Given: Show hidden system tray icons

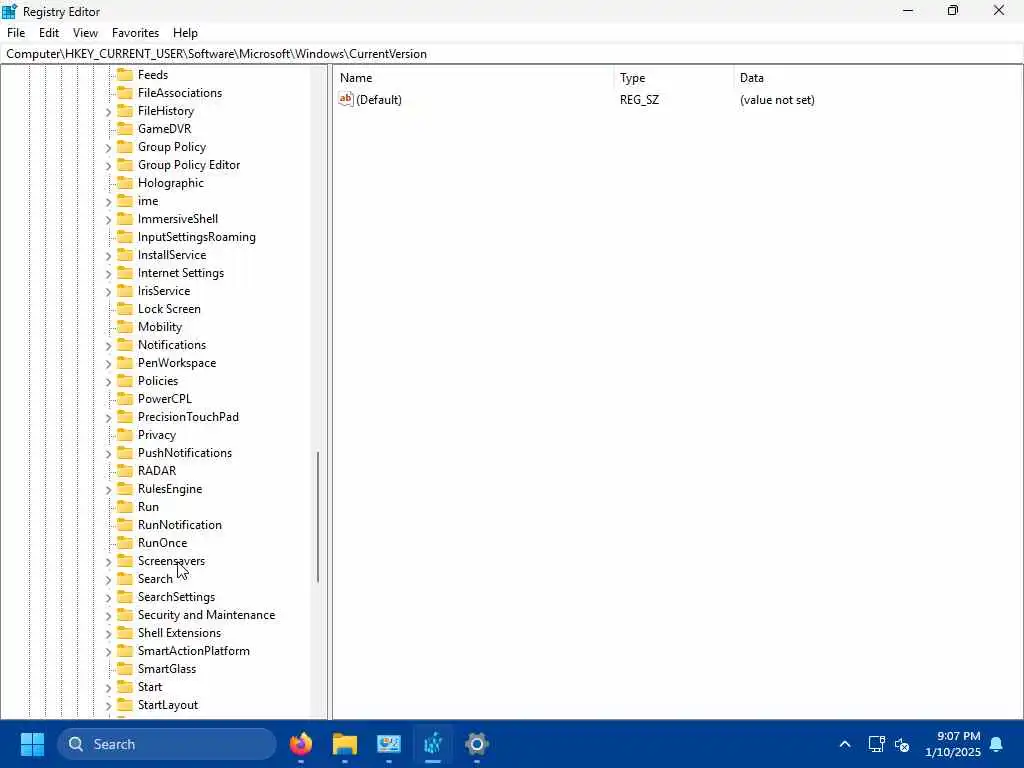Looking at the screenshot, I should (844, 744).
